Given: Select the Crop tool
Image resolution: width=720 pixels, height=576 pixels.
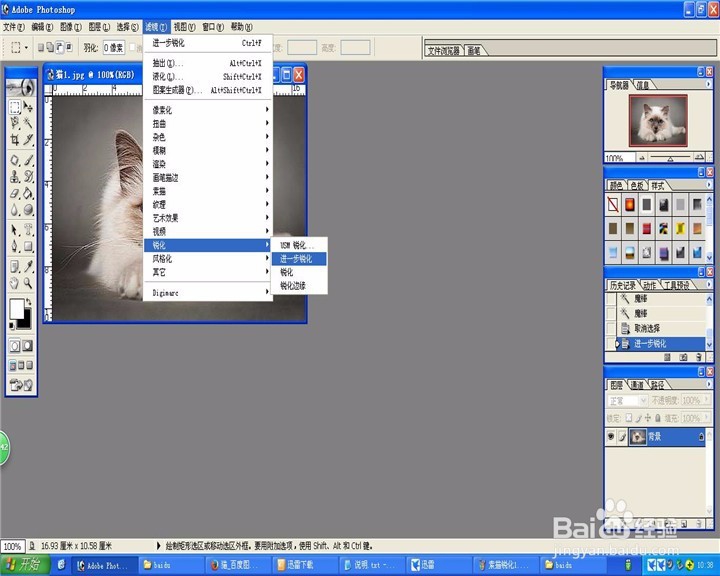Looking at the screenshot, I should point(15,139).
